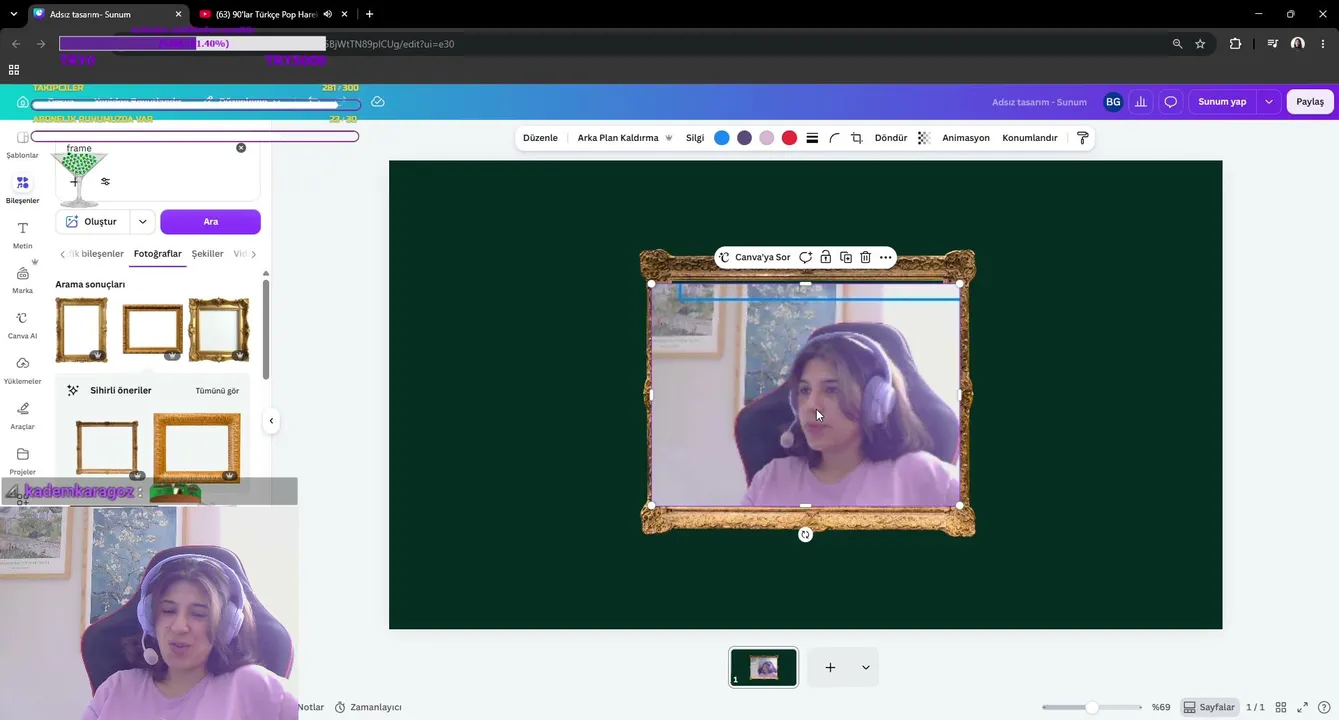Open the Marka brand panel
The image size is (1339, 720).
[x=22, y=279]
